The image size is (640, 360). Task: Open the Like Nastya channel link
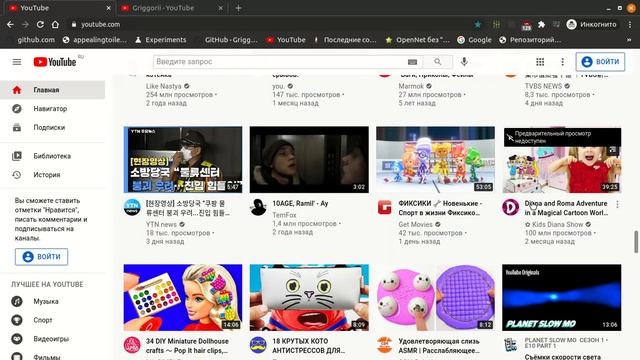coord(163,86)
